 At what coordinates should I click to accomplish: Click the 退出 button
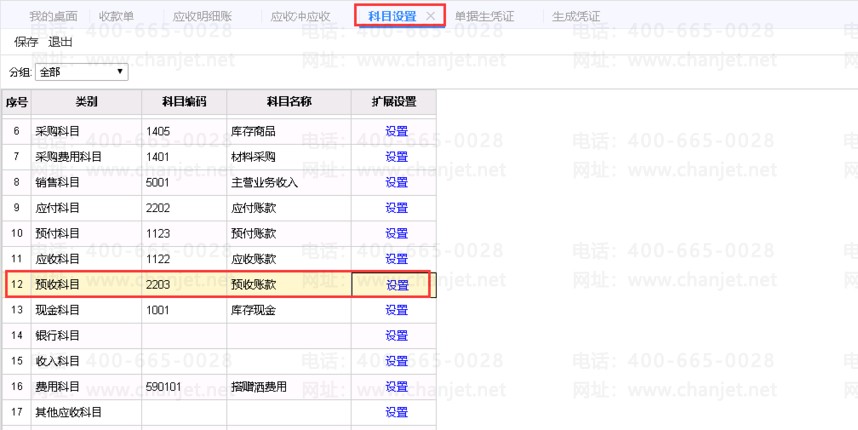(60, 42)
